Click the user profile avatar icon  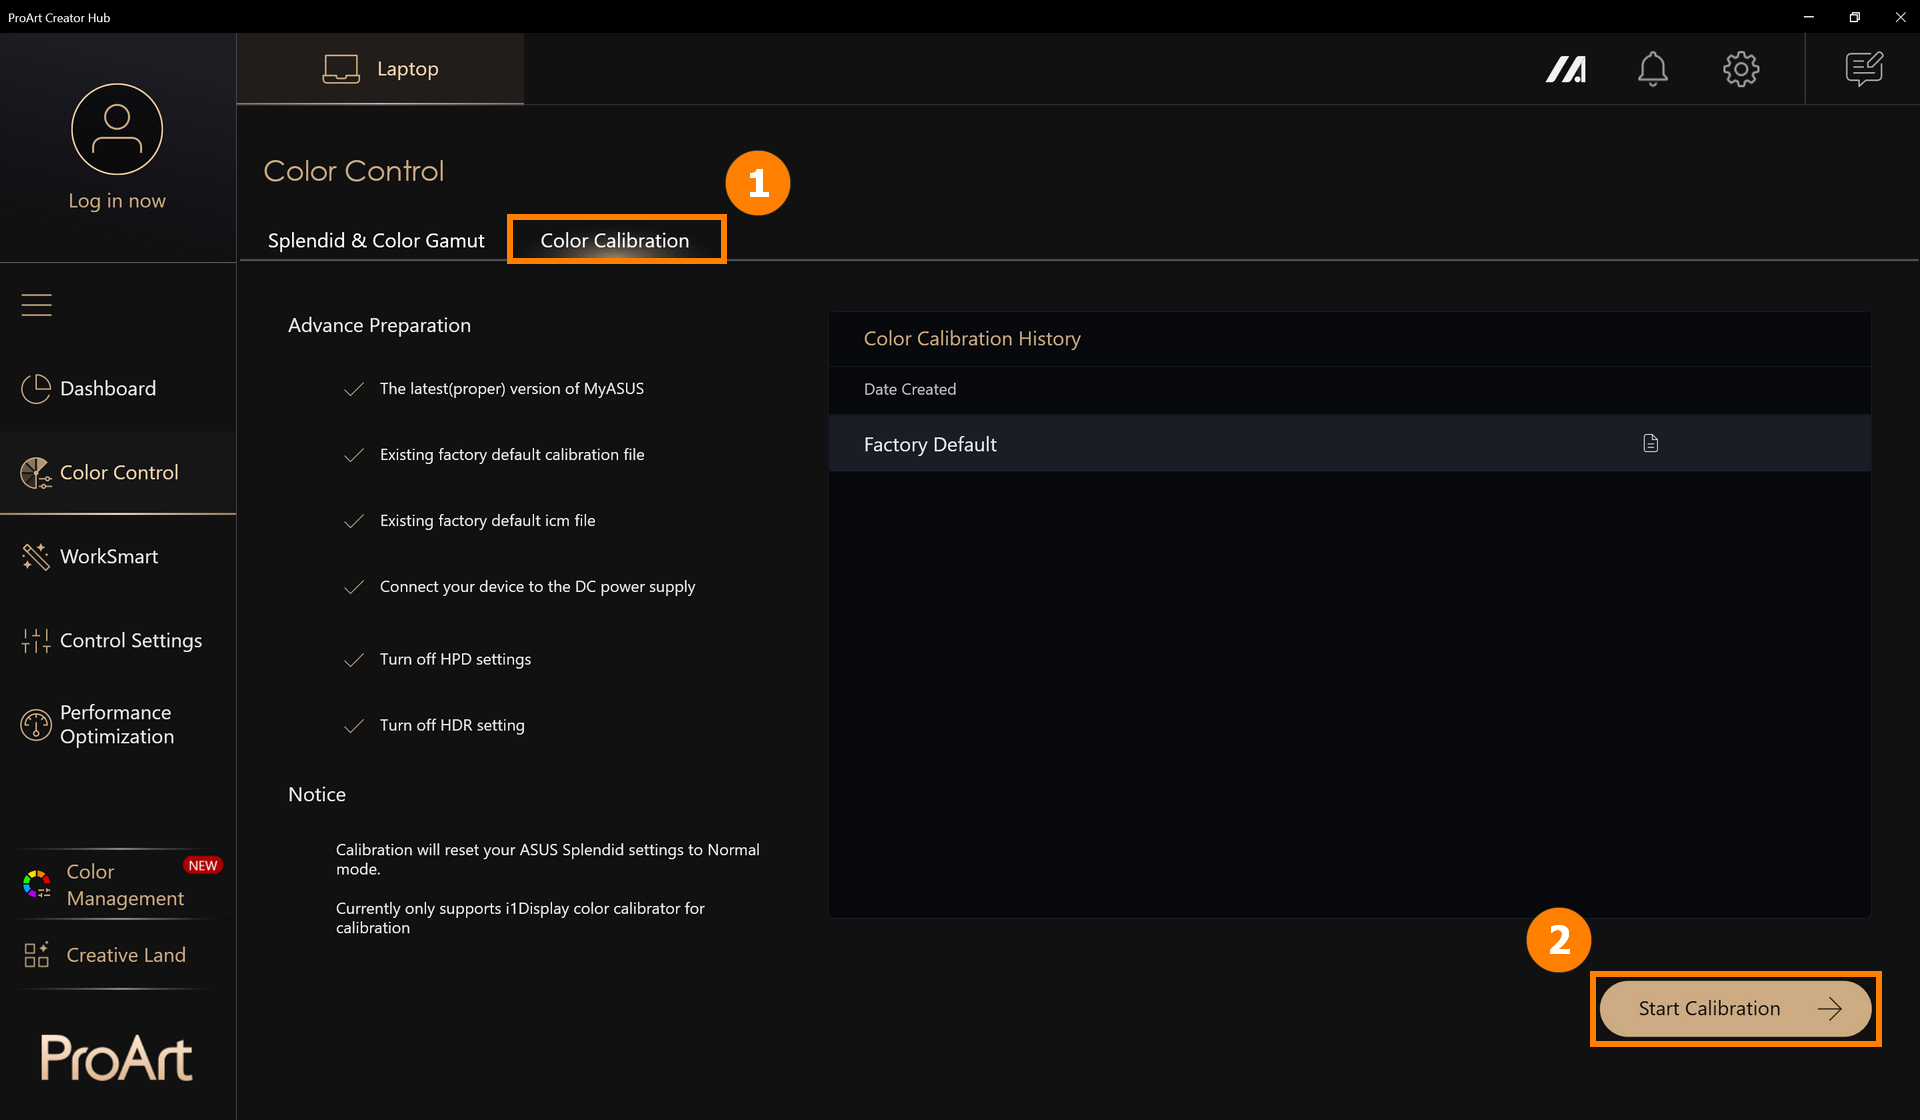[x=117, y=129]
